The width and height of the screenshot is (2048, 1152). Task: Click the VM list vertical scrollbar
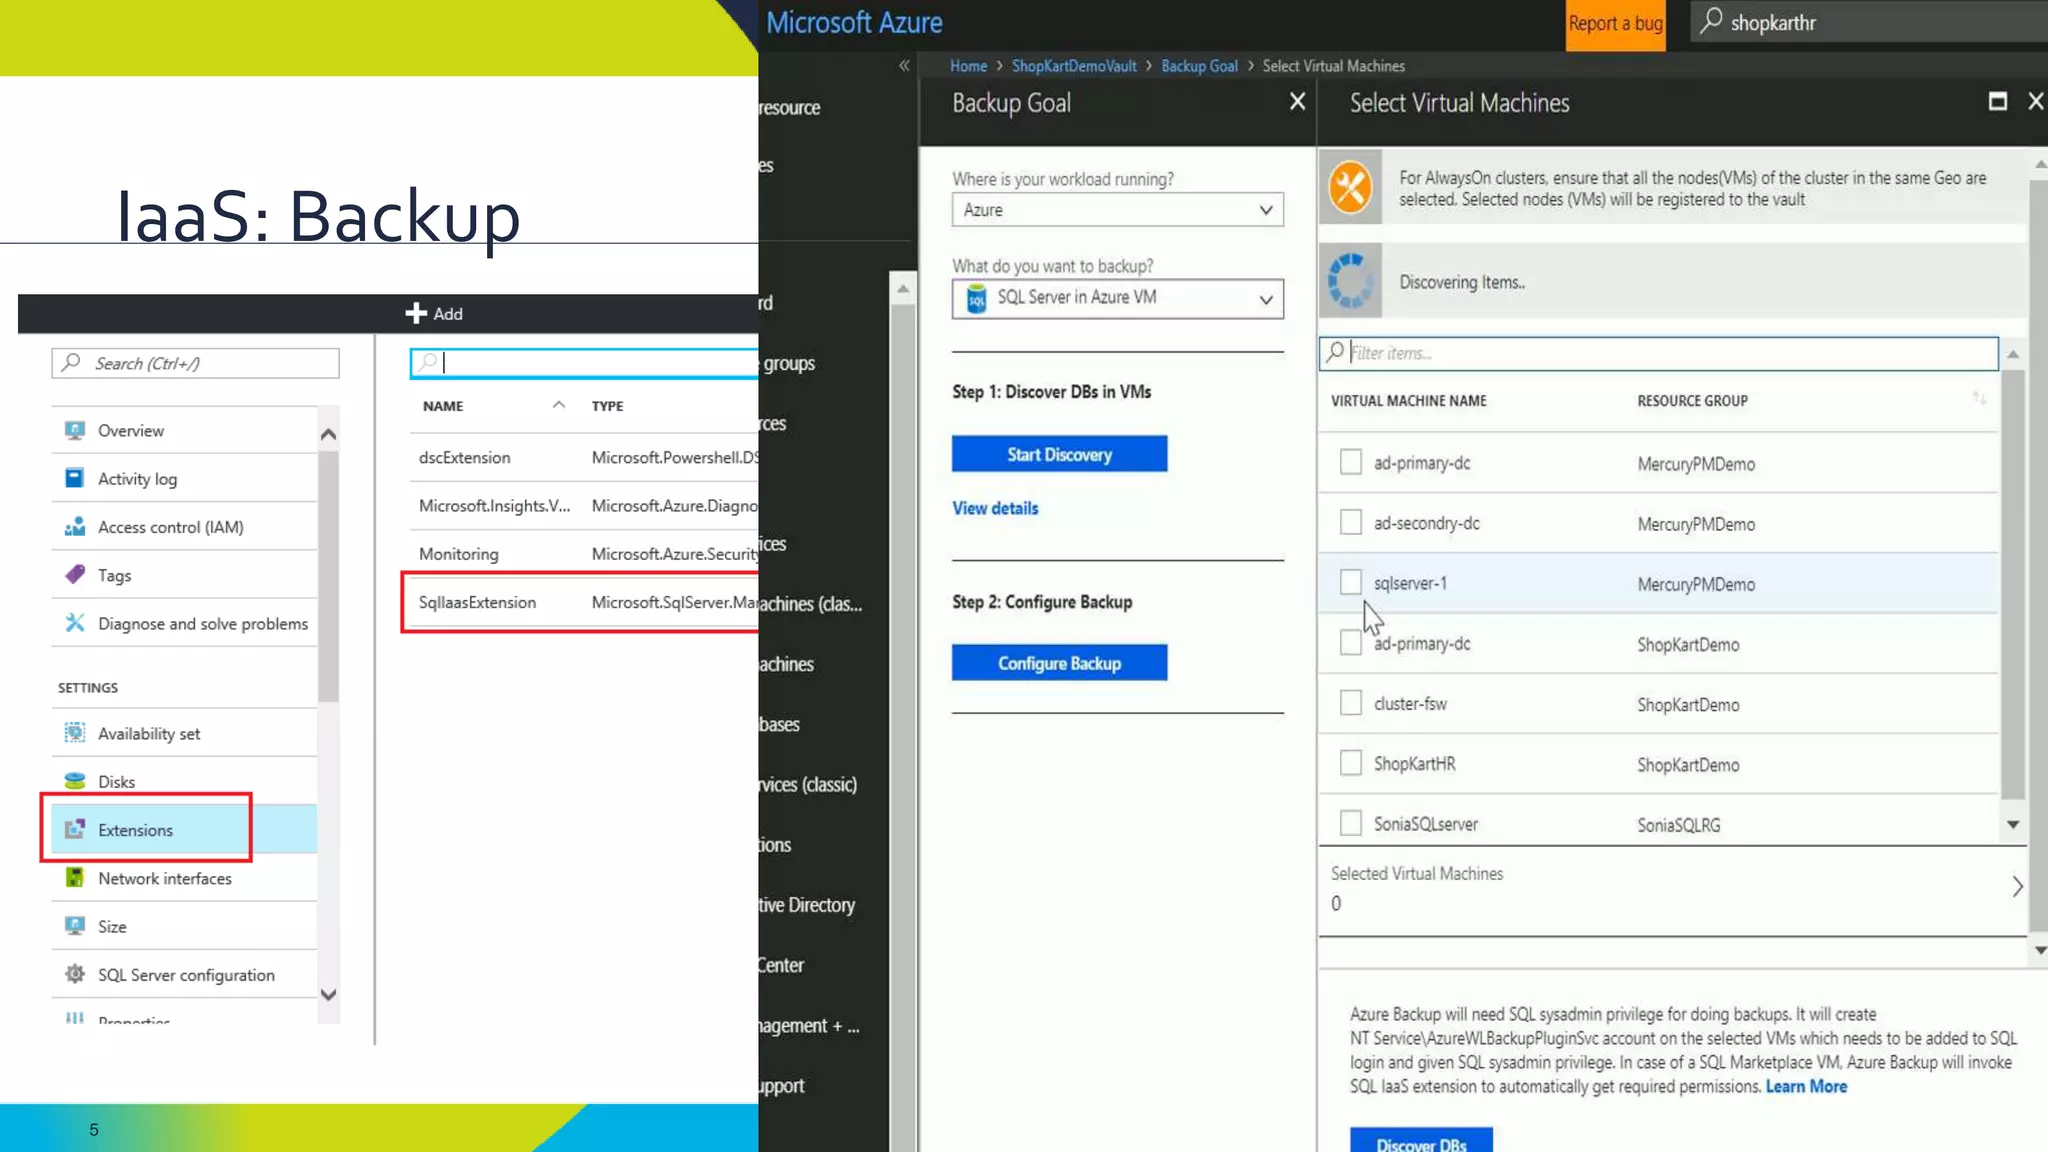point(2013,584)
